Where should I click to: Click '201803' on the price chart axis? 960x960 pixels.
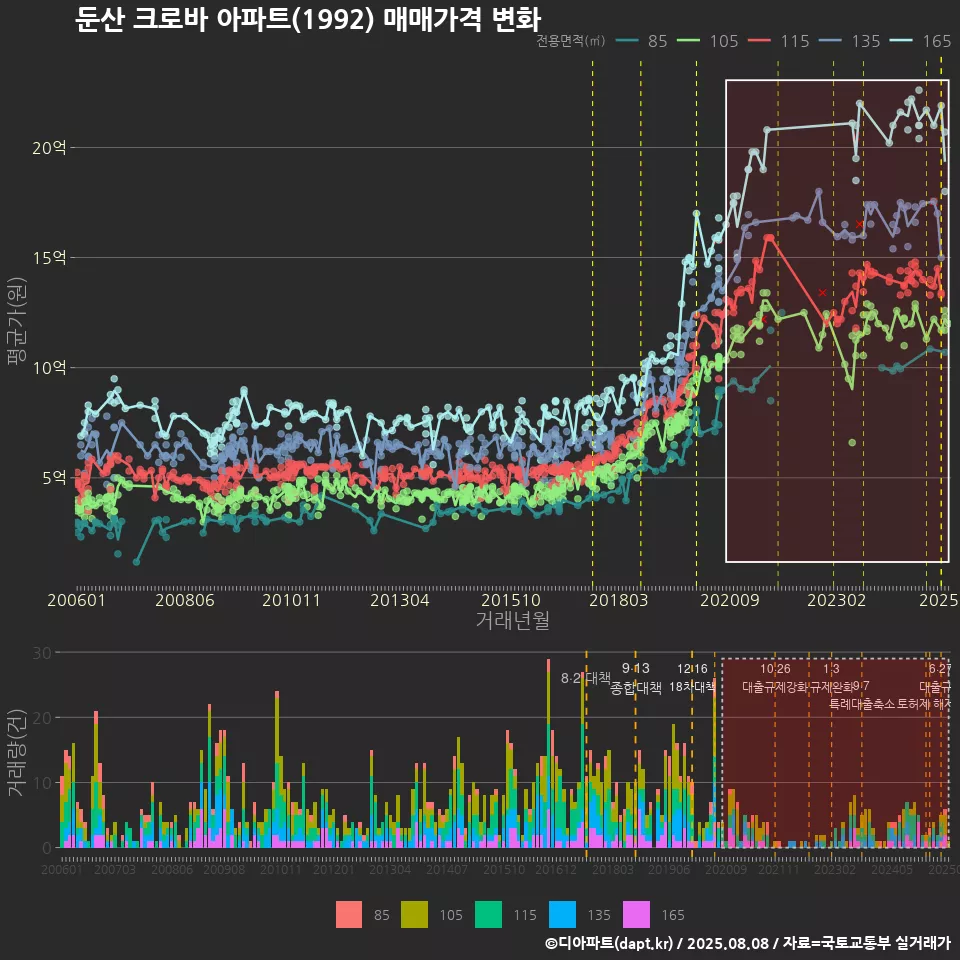pyautogui.click(x=618, y=600)
